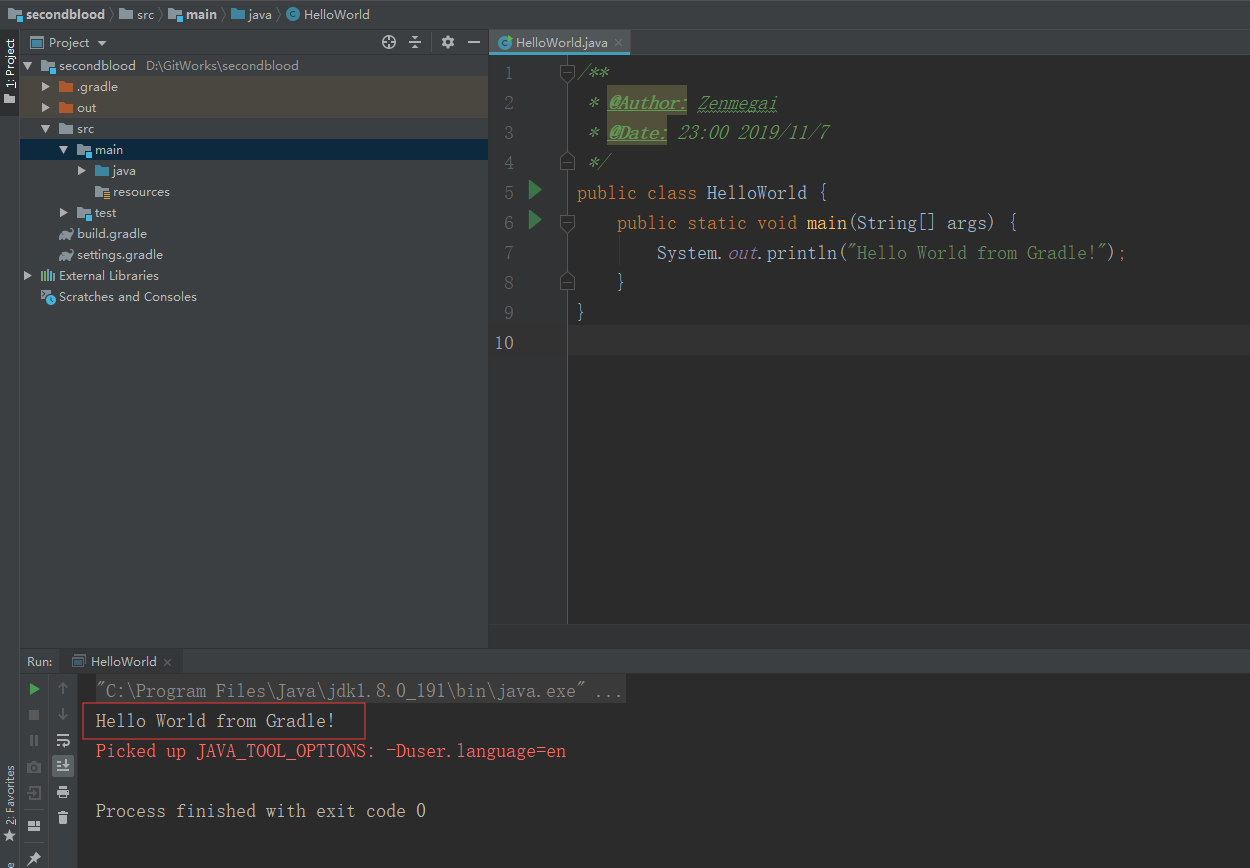
Task: Expand the java folder in tree
Action: [x=82, y=171]
